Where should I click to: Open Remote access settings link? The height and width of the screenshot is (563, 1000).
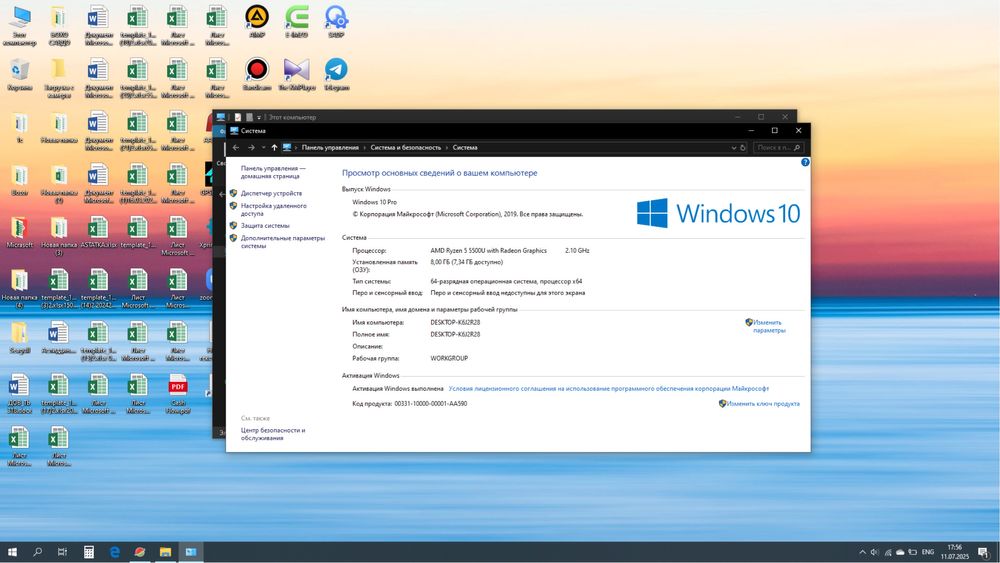click(x=274, y=210)
